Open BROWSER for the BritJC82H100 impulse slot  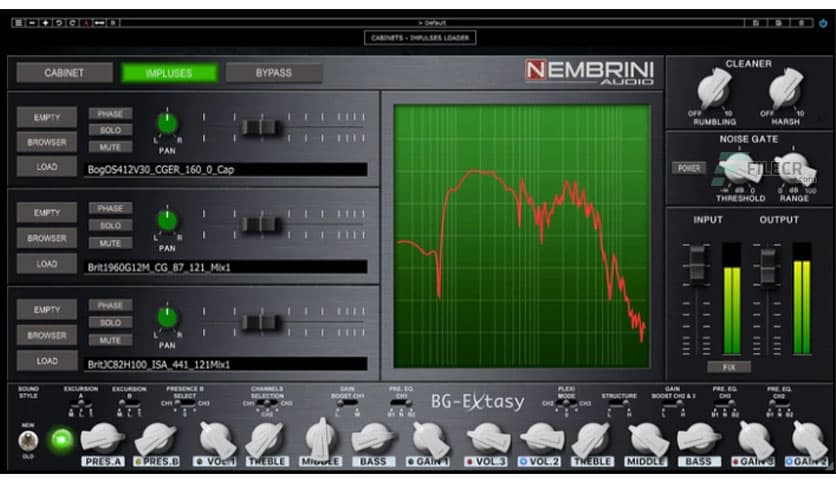click(x=47, y=335)
